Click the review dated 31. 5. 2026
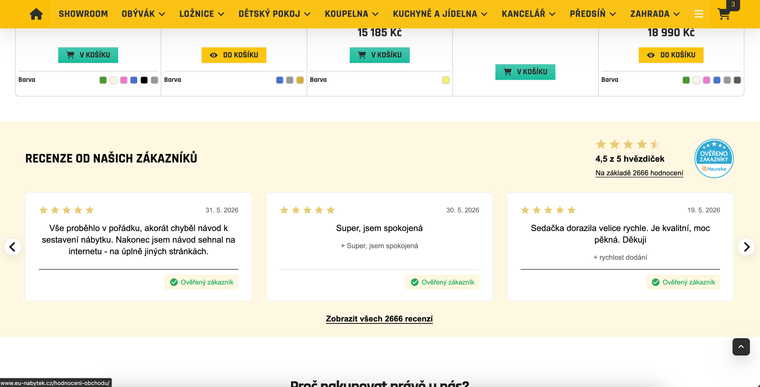 point(139,247)
